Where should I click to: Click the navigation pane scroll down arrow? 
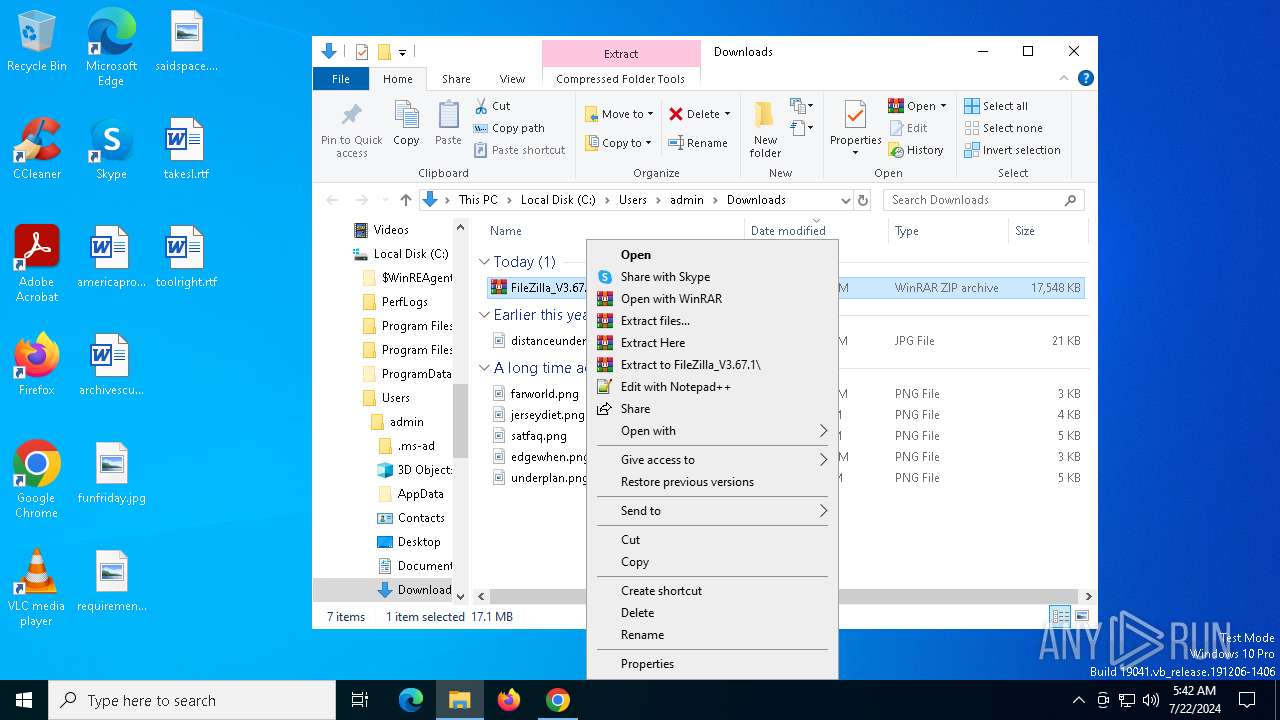(461, 596)
